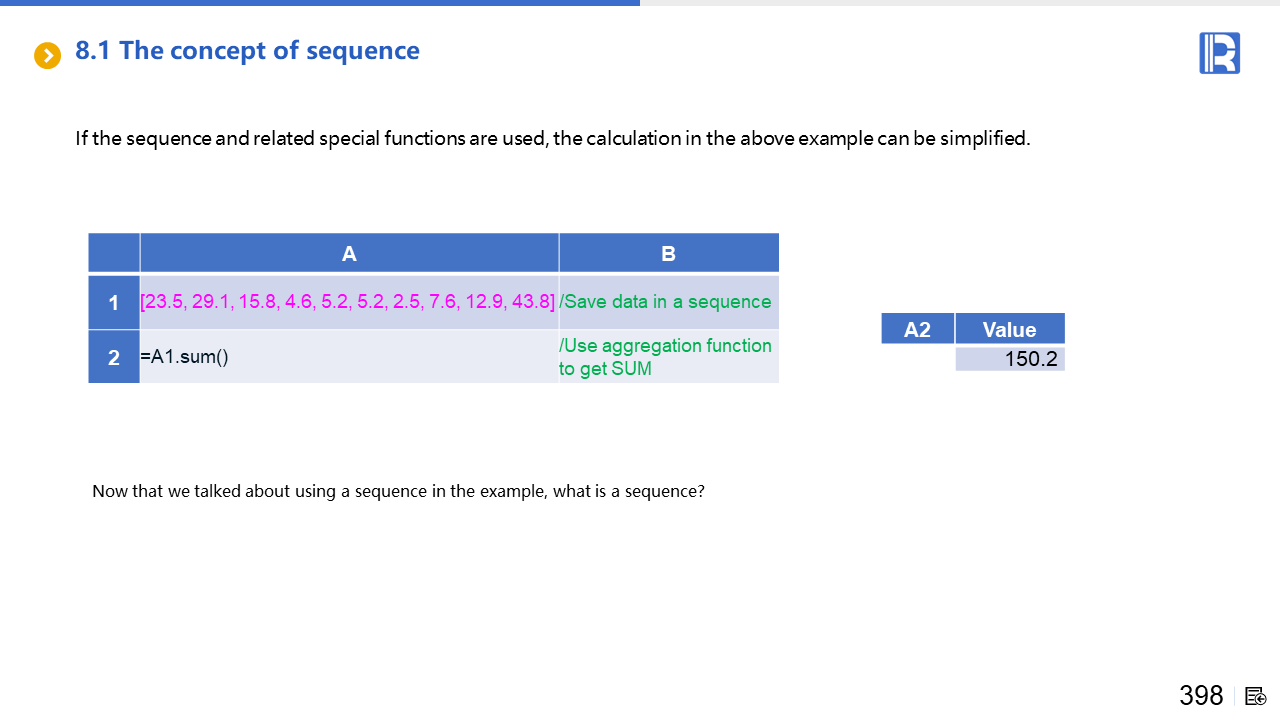
Task: Click row header 2 of the table
Action: [x=114, y=357]
